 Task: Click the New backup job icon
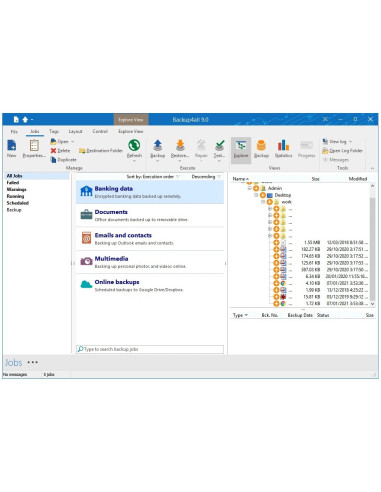(12, 148)
